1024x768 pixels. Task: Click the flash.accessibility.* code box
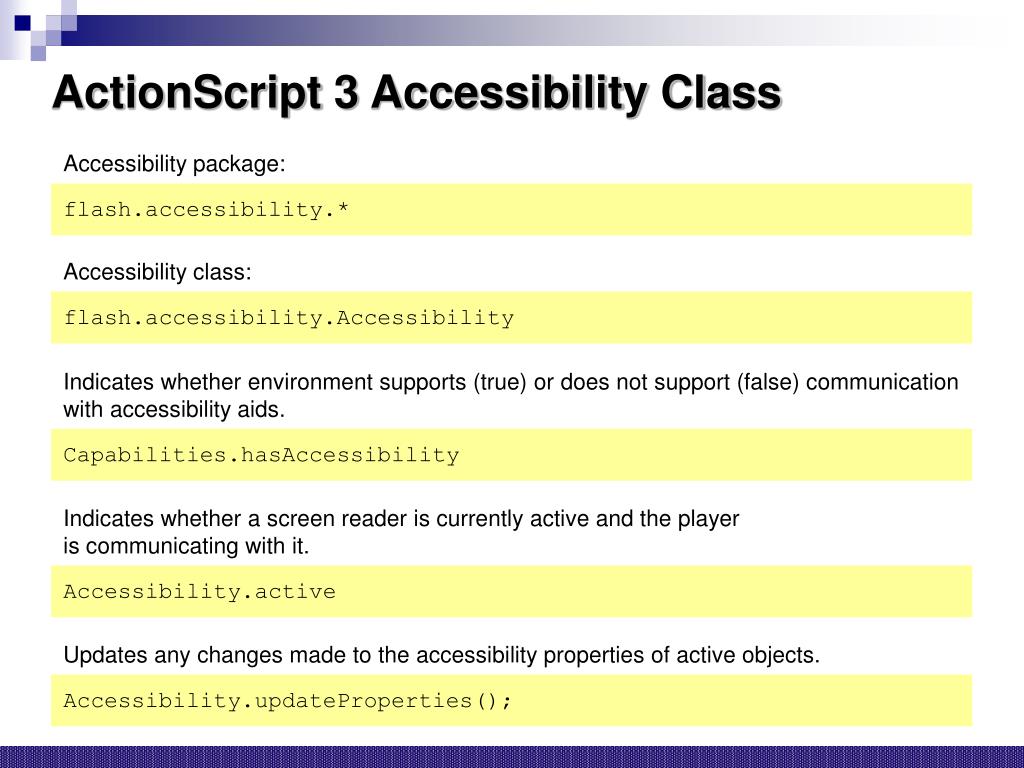pos(511,210)
